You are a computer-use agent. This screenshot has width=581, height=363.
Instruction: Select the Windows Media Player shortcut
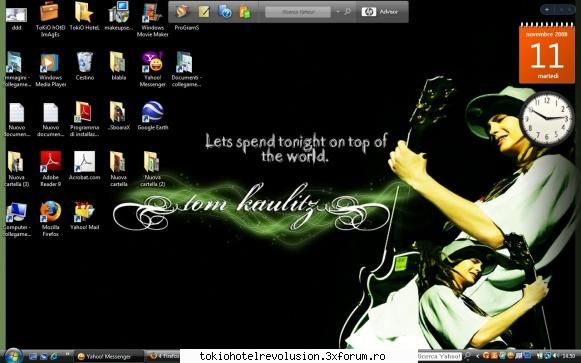(x=50, y=69)
